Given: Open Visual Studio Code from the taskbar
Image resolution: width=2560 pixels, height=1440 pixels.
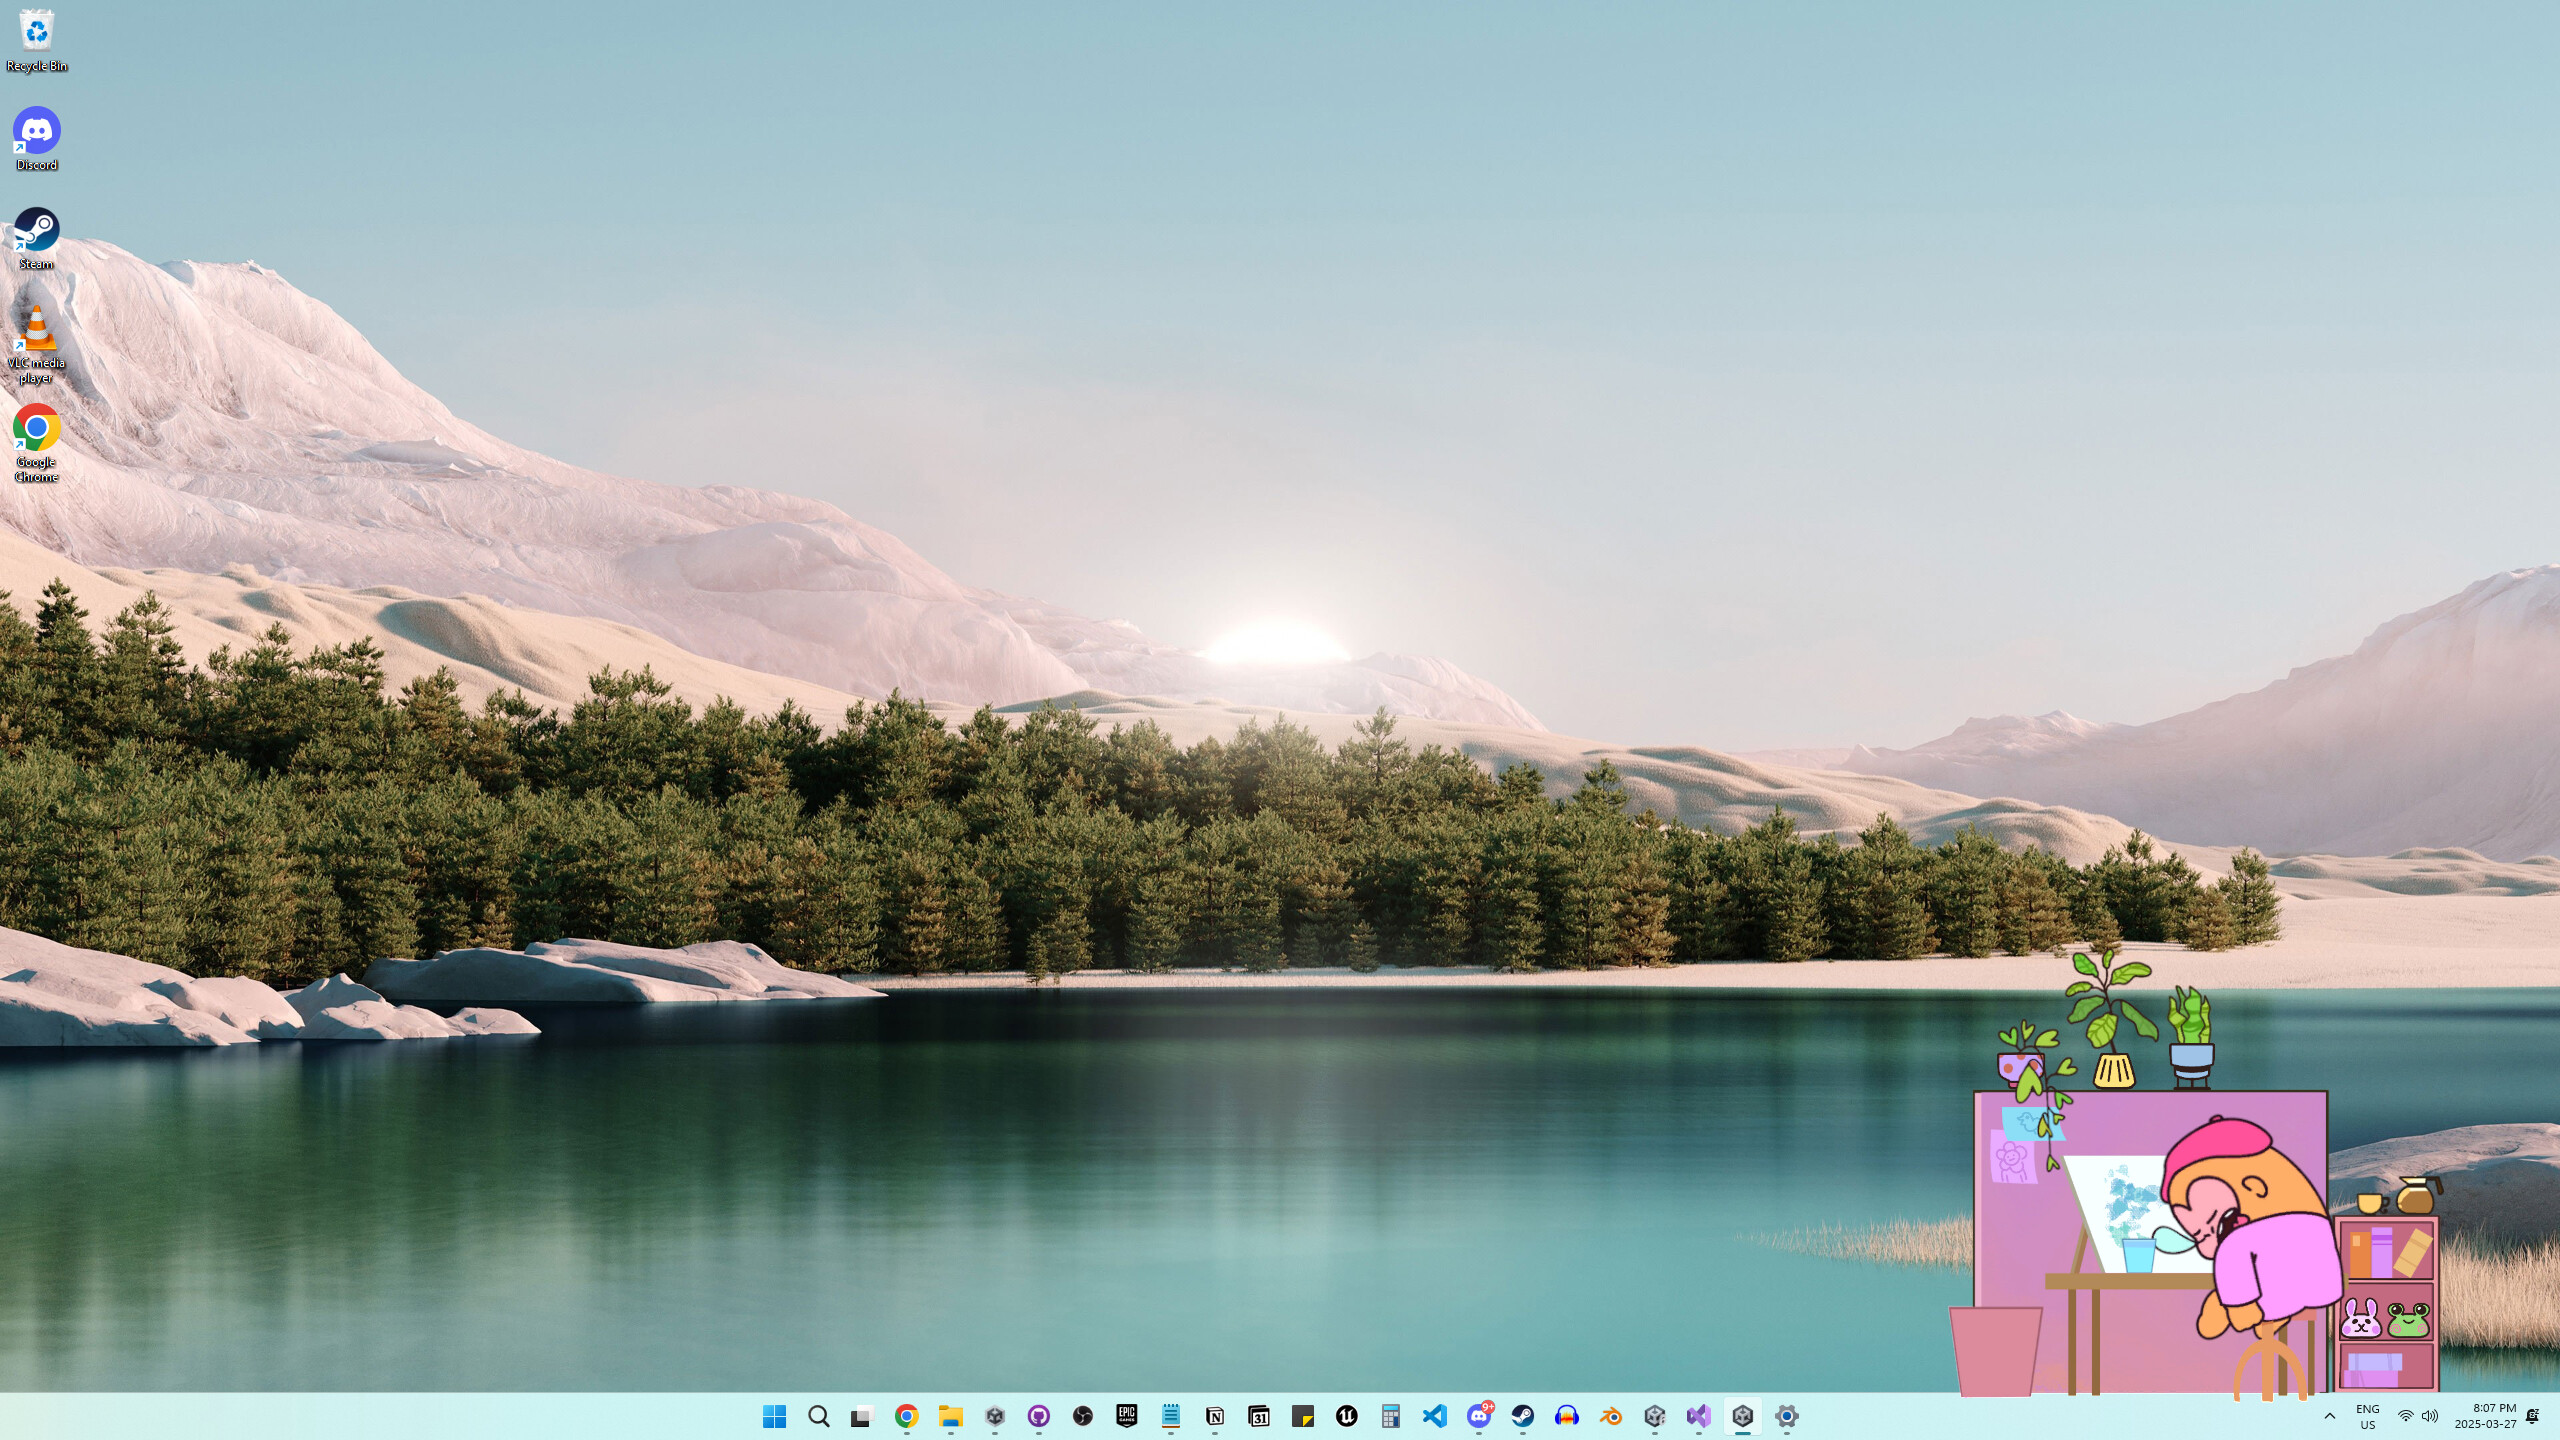Looking at the screenshot, I should 1434,1416.
